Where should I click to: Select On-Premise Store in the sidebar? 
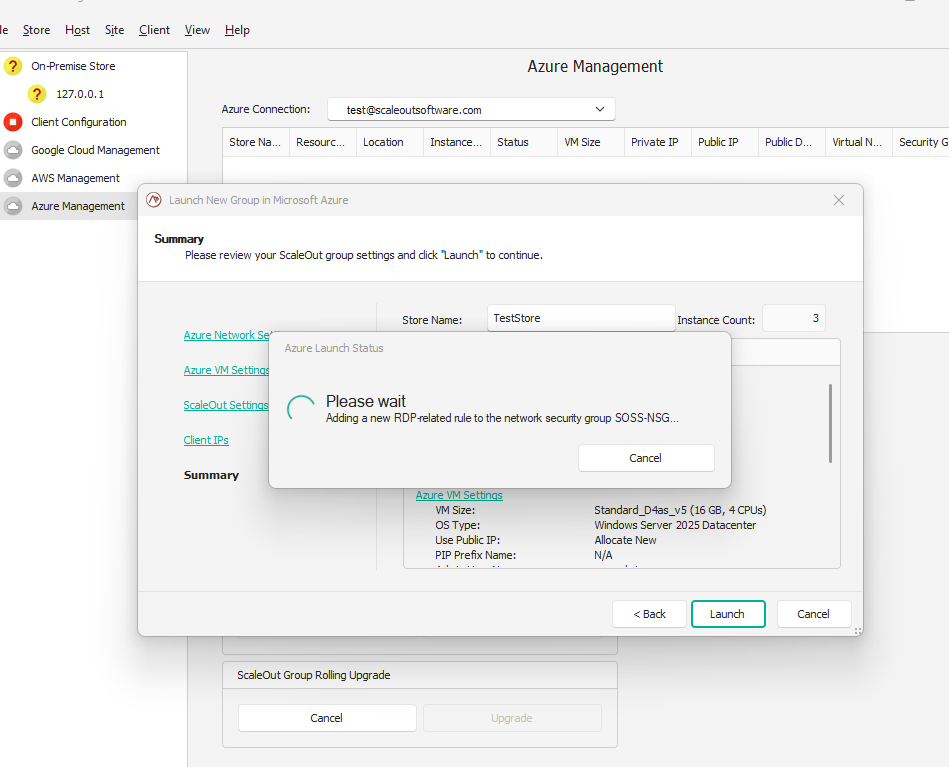click(x=73, y=66)
